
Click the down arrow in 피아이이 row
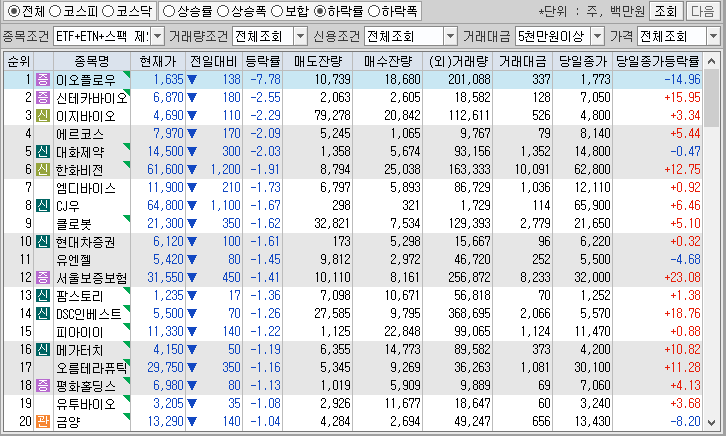(x=192, y=331)
